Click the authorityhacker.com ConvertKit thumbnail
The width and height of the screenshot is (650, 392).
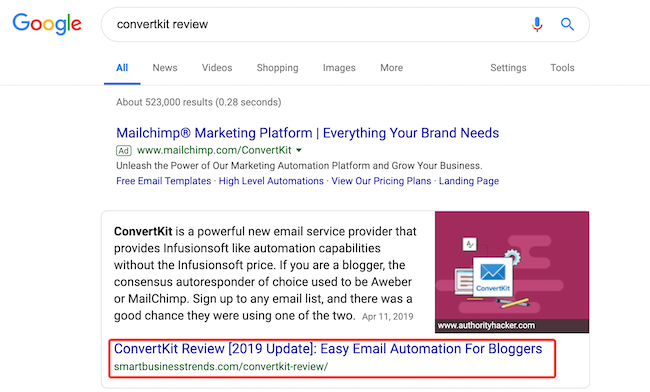(x=512, y=272)
